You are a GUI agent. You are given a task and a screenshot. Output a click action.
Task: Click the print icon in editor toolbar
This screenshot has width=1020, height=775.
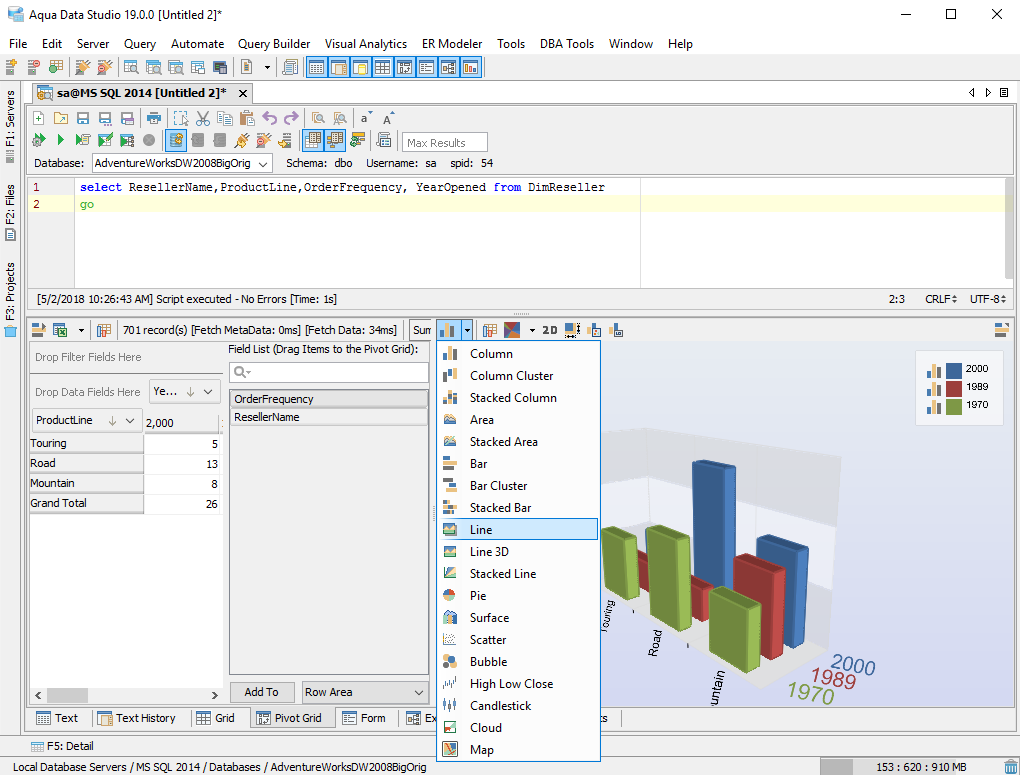click(x=154, y=118)
